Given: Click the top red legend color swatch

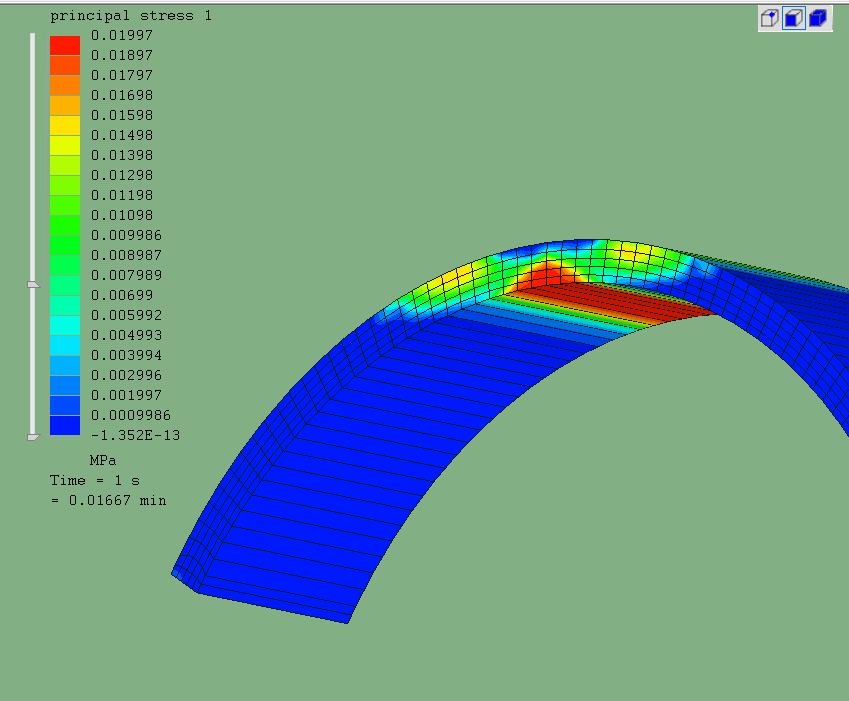Looking at the screenshot, I should pyautogui.click(x=65, y=45).
